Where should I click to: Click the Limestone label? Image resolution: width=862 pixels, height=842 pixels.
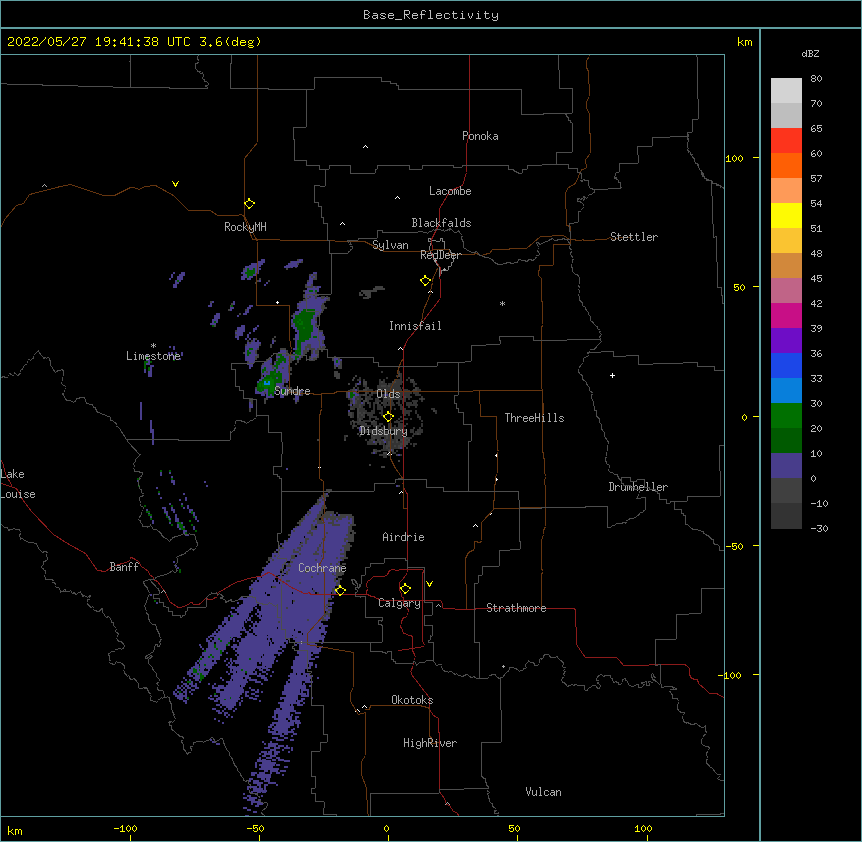153,356
